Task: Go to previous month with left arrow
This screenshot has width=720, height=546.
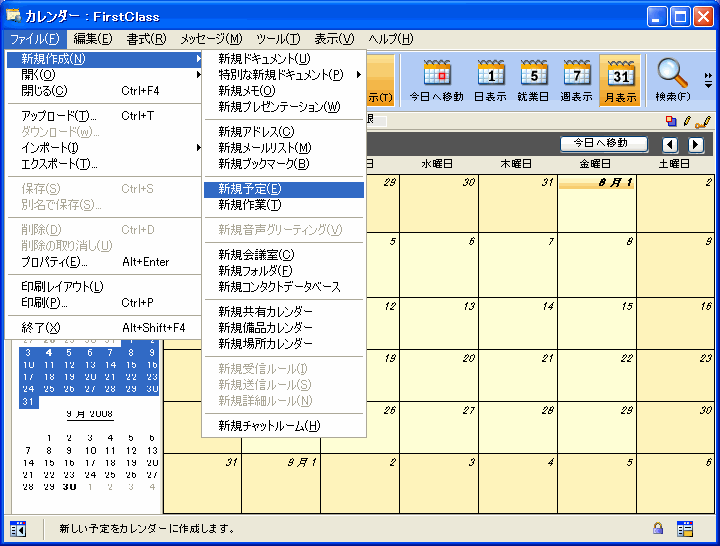Action: coord(671,145)
